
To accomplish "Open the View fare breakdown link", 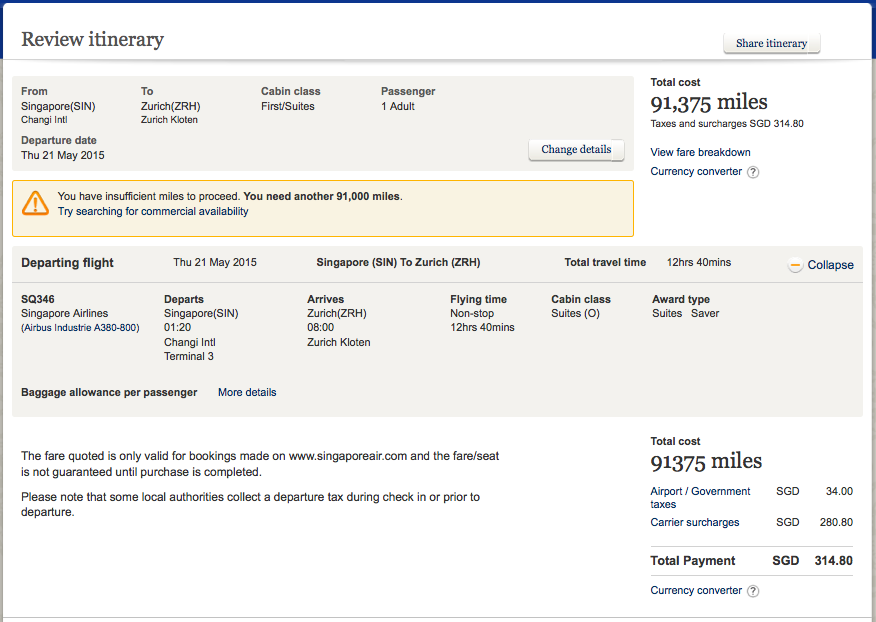I will tap(700, 152).
